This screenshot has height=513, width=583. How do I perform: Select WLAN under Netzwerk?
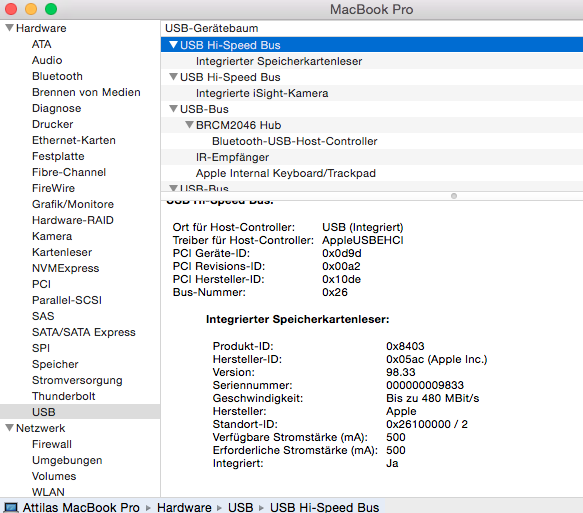[x=48, y=492]
